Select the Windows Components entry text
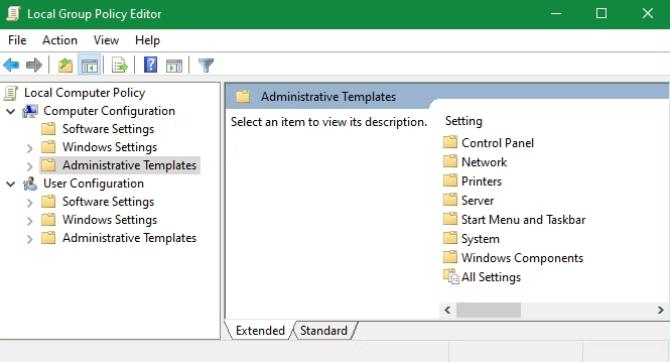This screenshot has height=362, width=670. click(522, 258)
